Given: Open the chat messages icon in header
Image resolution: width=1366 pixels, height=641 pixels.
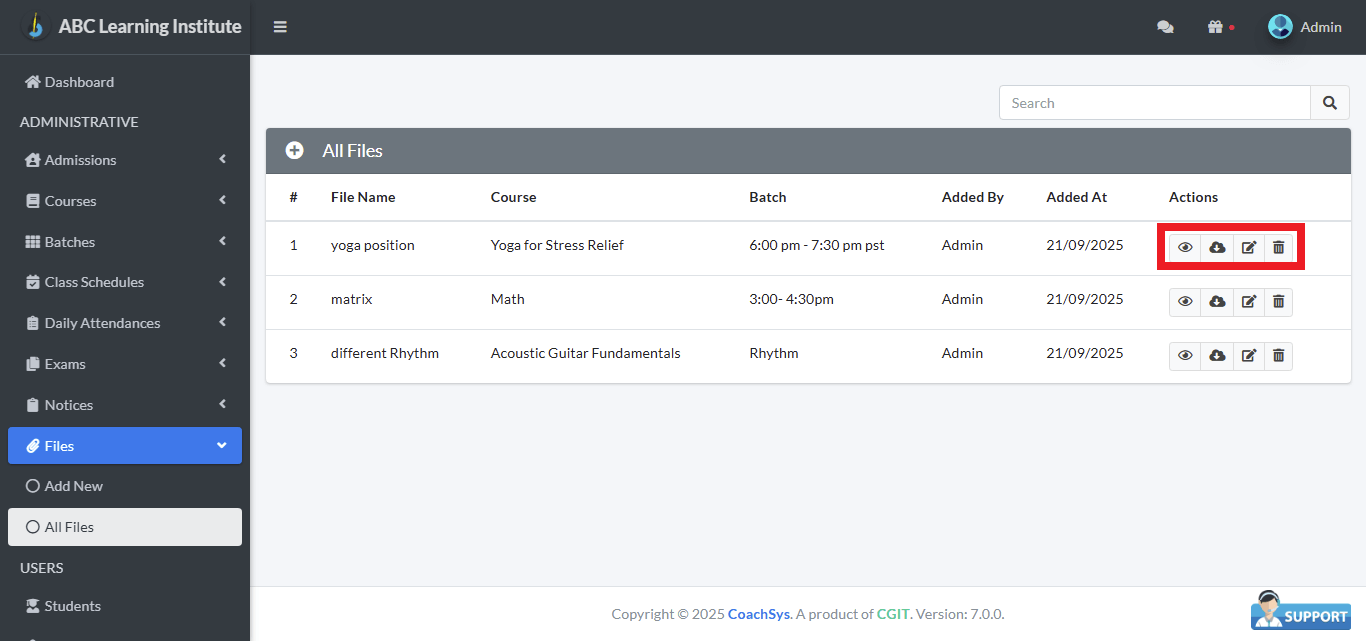Looking at the screenshot, I should [x=1165, y=27].
